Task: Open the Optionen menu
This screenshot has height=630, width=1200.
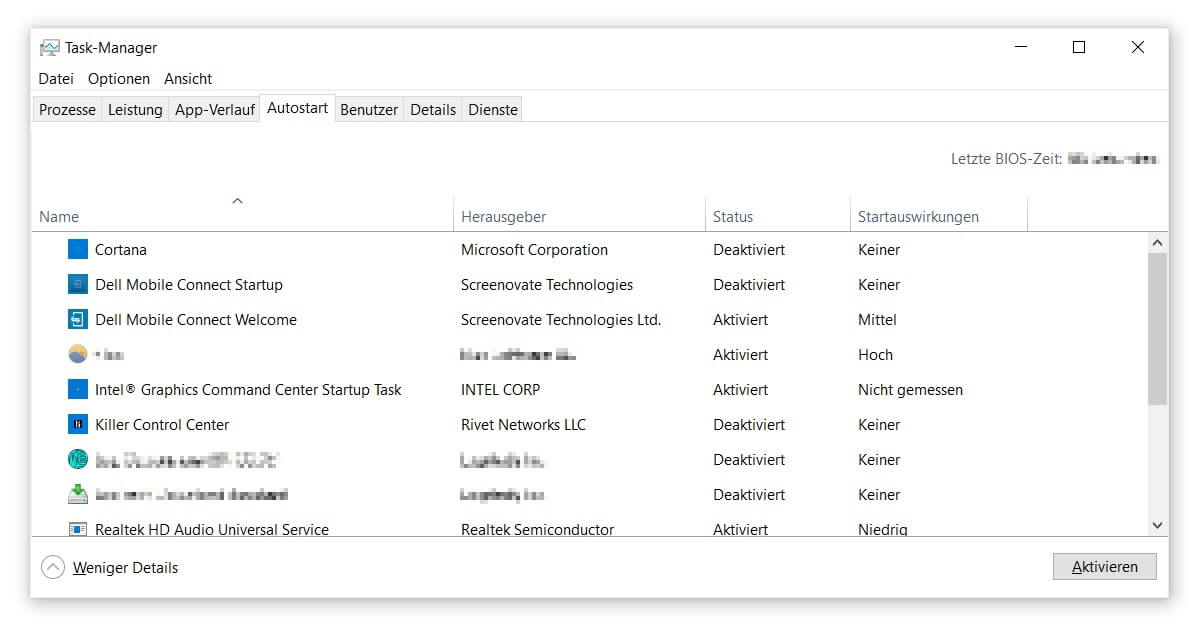Action: 119,78
